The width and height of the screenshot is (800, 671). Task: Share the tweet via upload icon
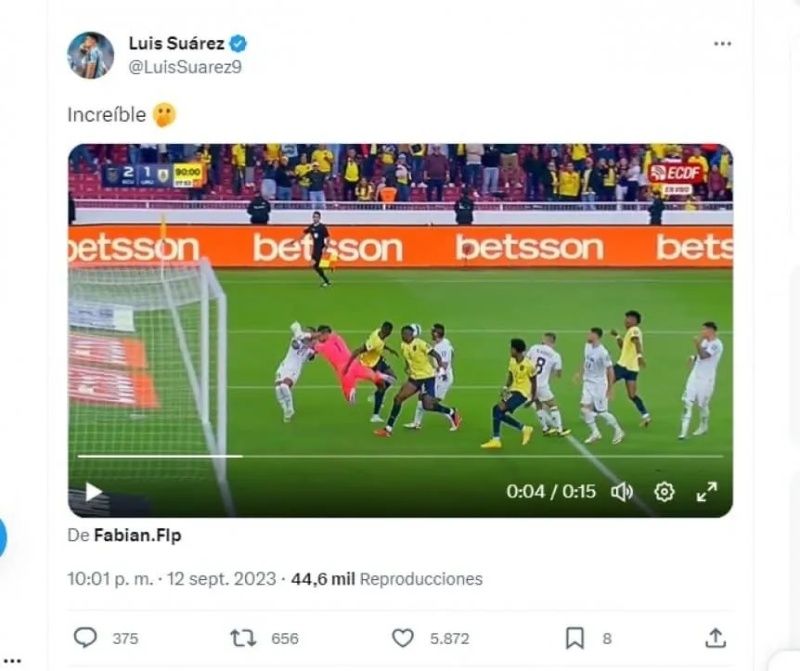(x=715, y=638)
